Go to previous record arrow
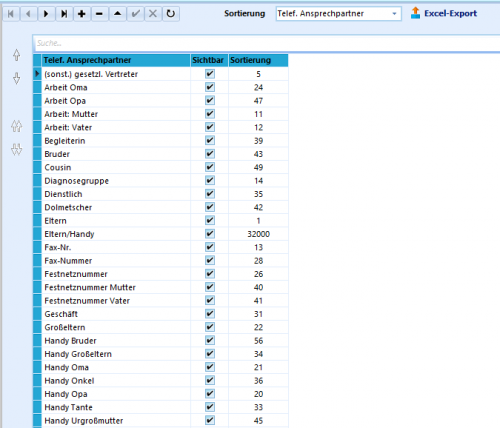 29,14
